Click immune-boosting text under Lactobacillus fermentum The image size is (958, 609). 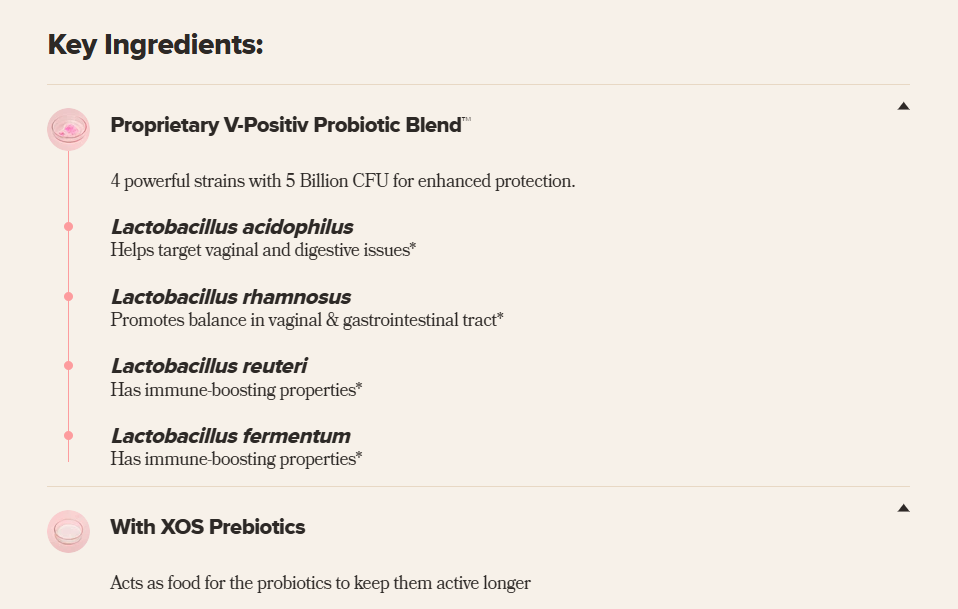(x=236, y=459)
